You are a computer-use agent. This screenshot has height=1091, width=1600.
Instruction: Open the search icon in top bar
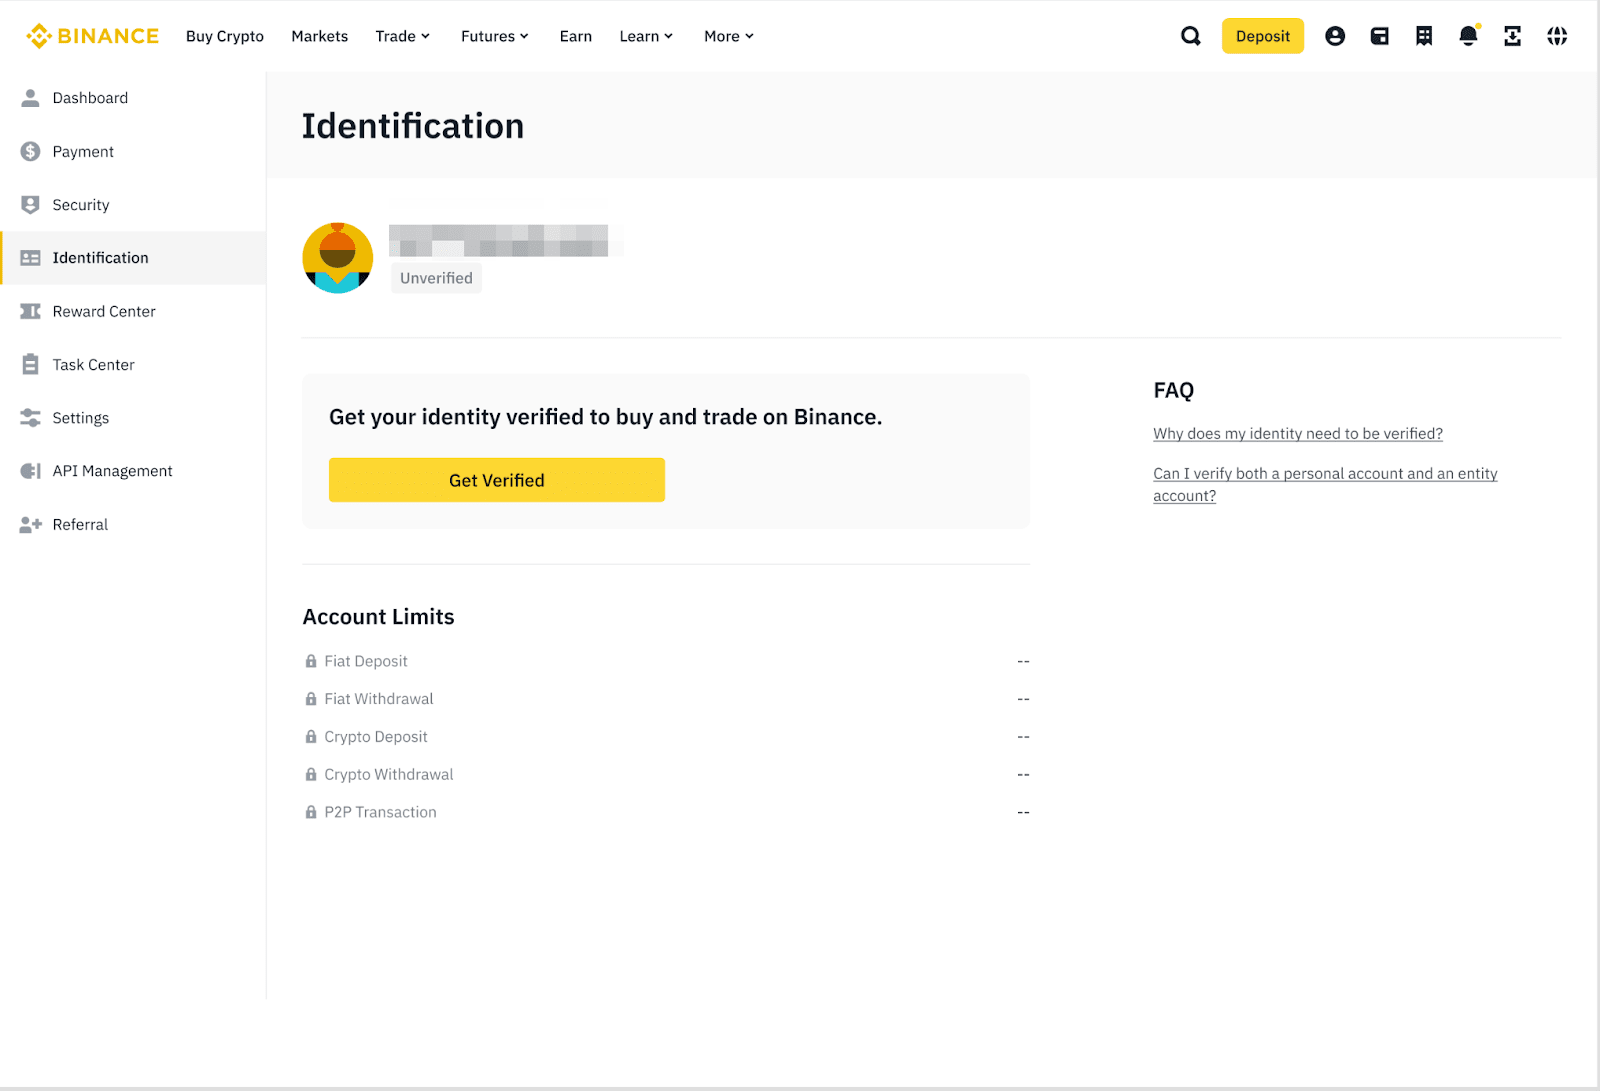[x=1190, y=35]
